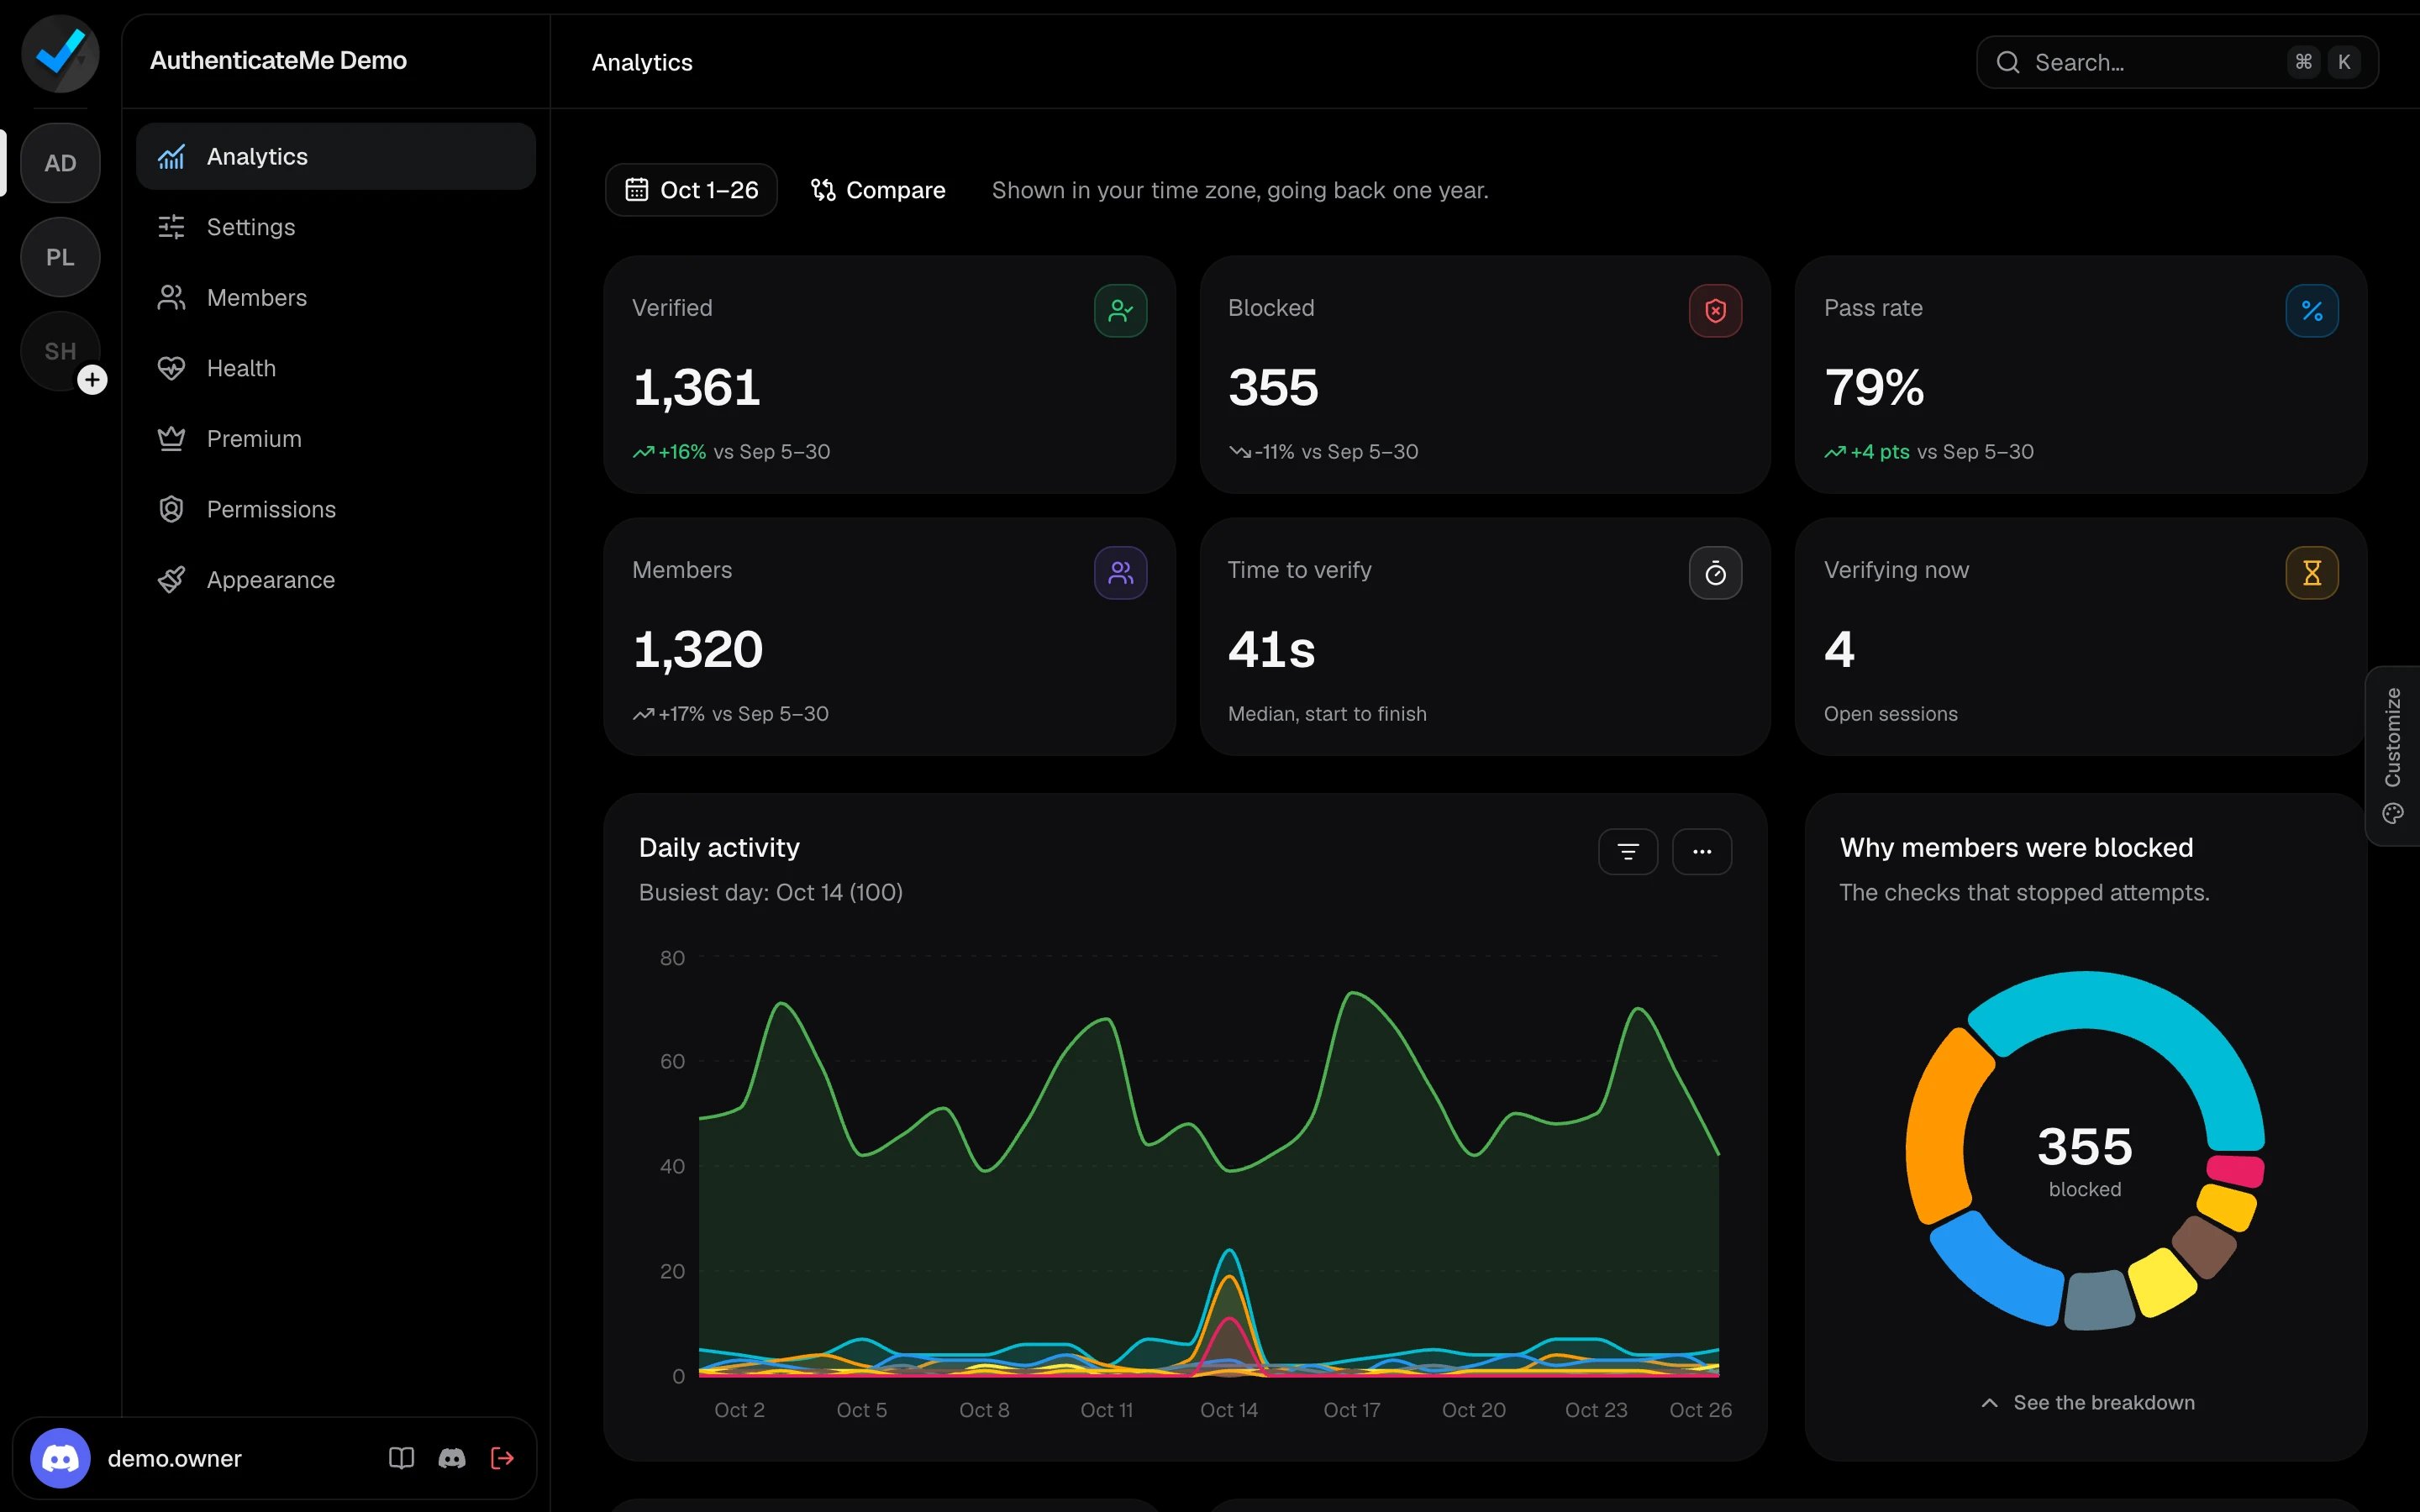Click the Verifying now hourglass icon
2420x1512 pixels.
(x=2311, y=573)
